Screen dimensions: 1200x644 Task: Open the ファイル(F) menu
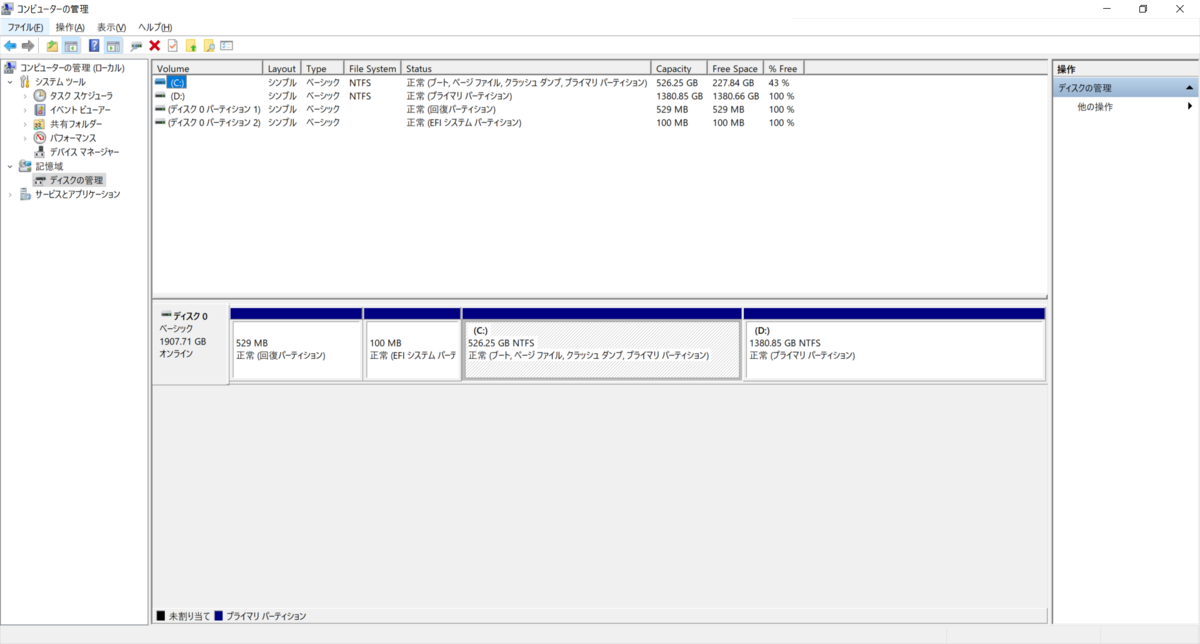coord(26,27)
